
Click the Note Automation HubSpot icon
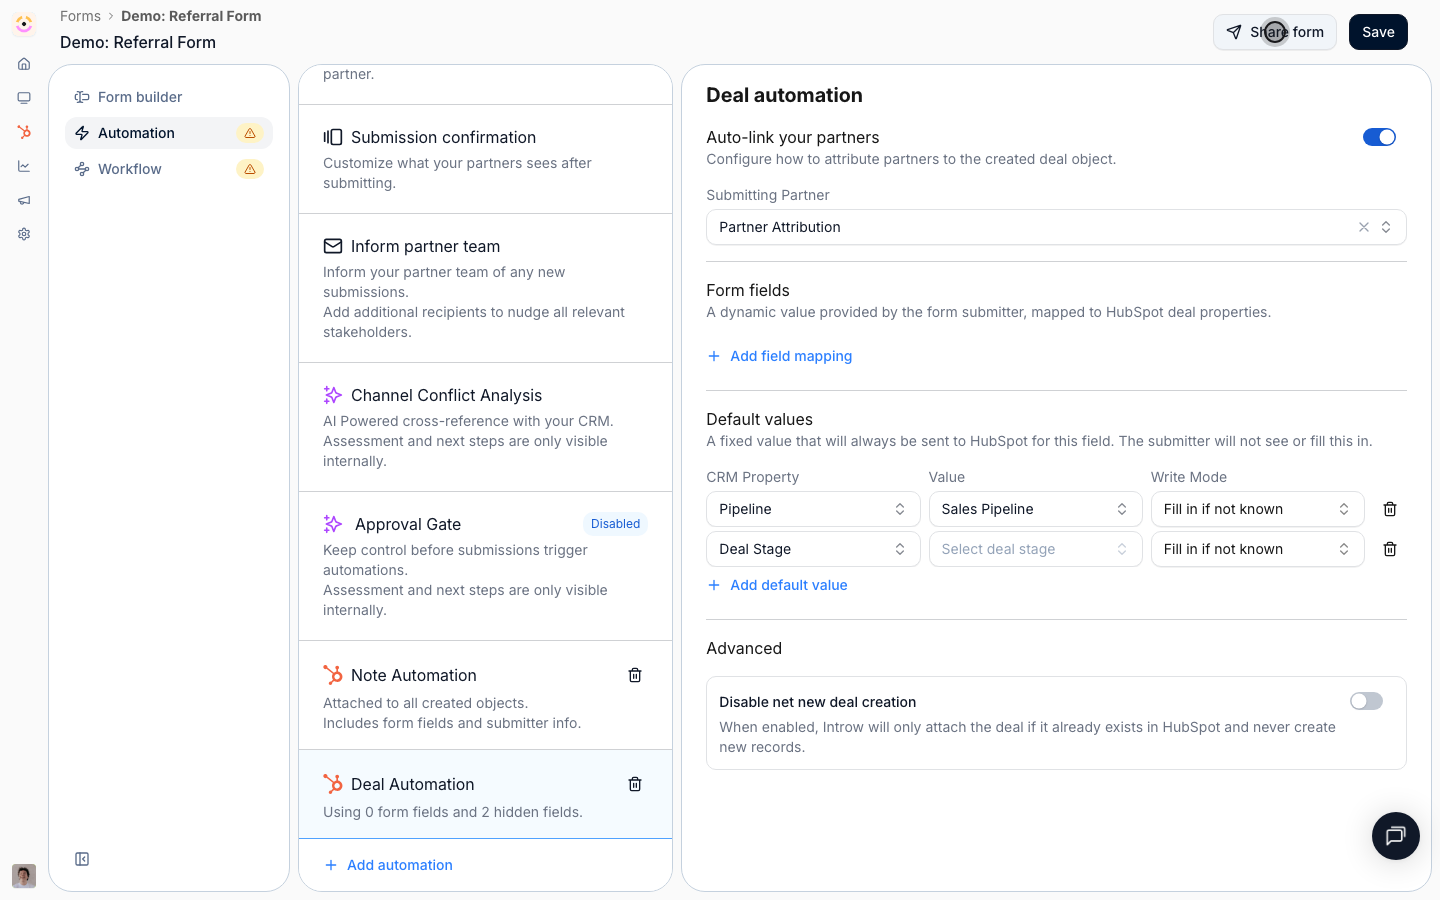coord(333,675)
